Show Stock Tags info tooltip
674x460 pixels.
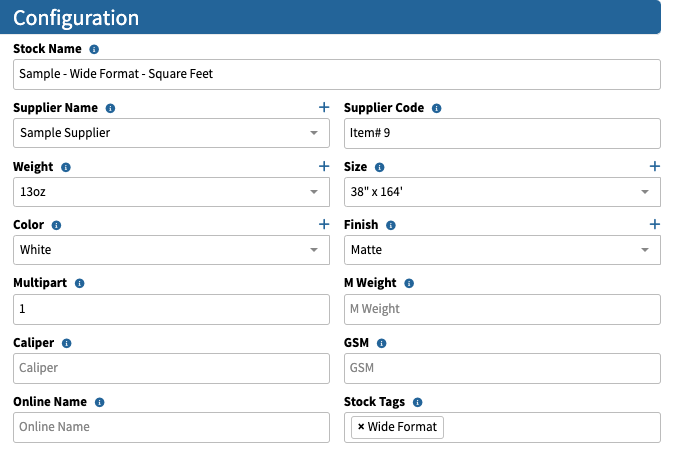point(417,402)
